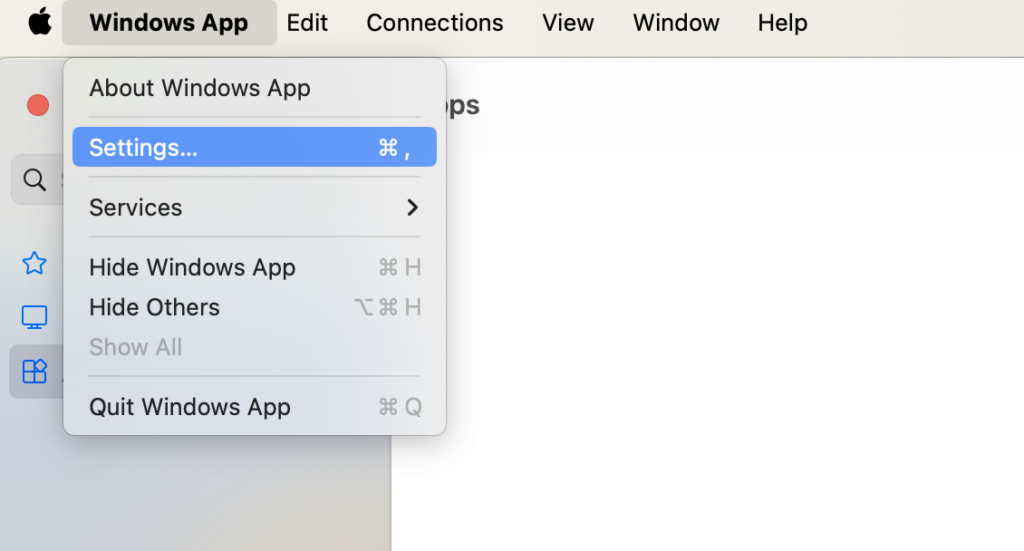Click the Windows App menu title
This screenshot has height=551, width=1024.
[168, 22]
